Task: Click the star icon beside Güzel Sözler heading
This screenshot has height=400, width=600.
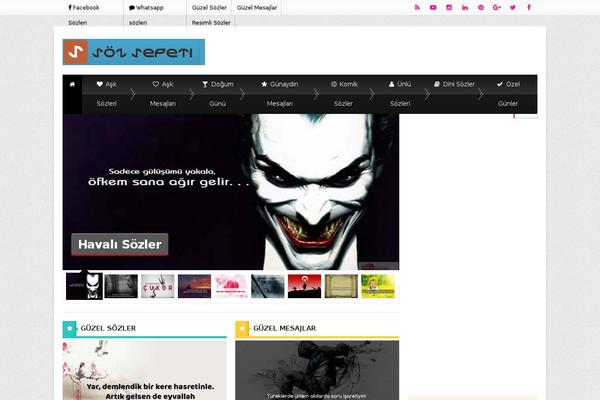Action: [x=70, y=328]
